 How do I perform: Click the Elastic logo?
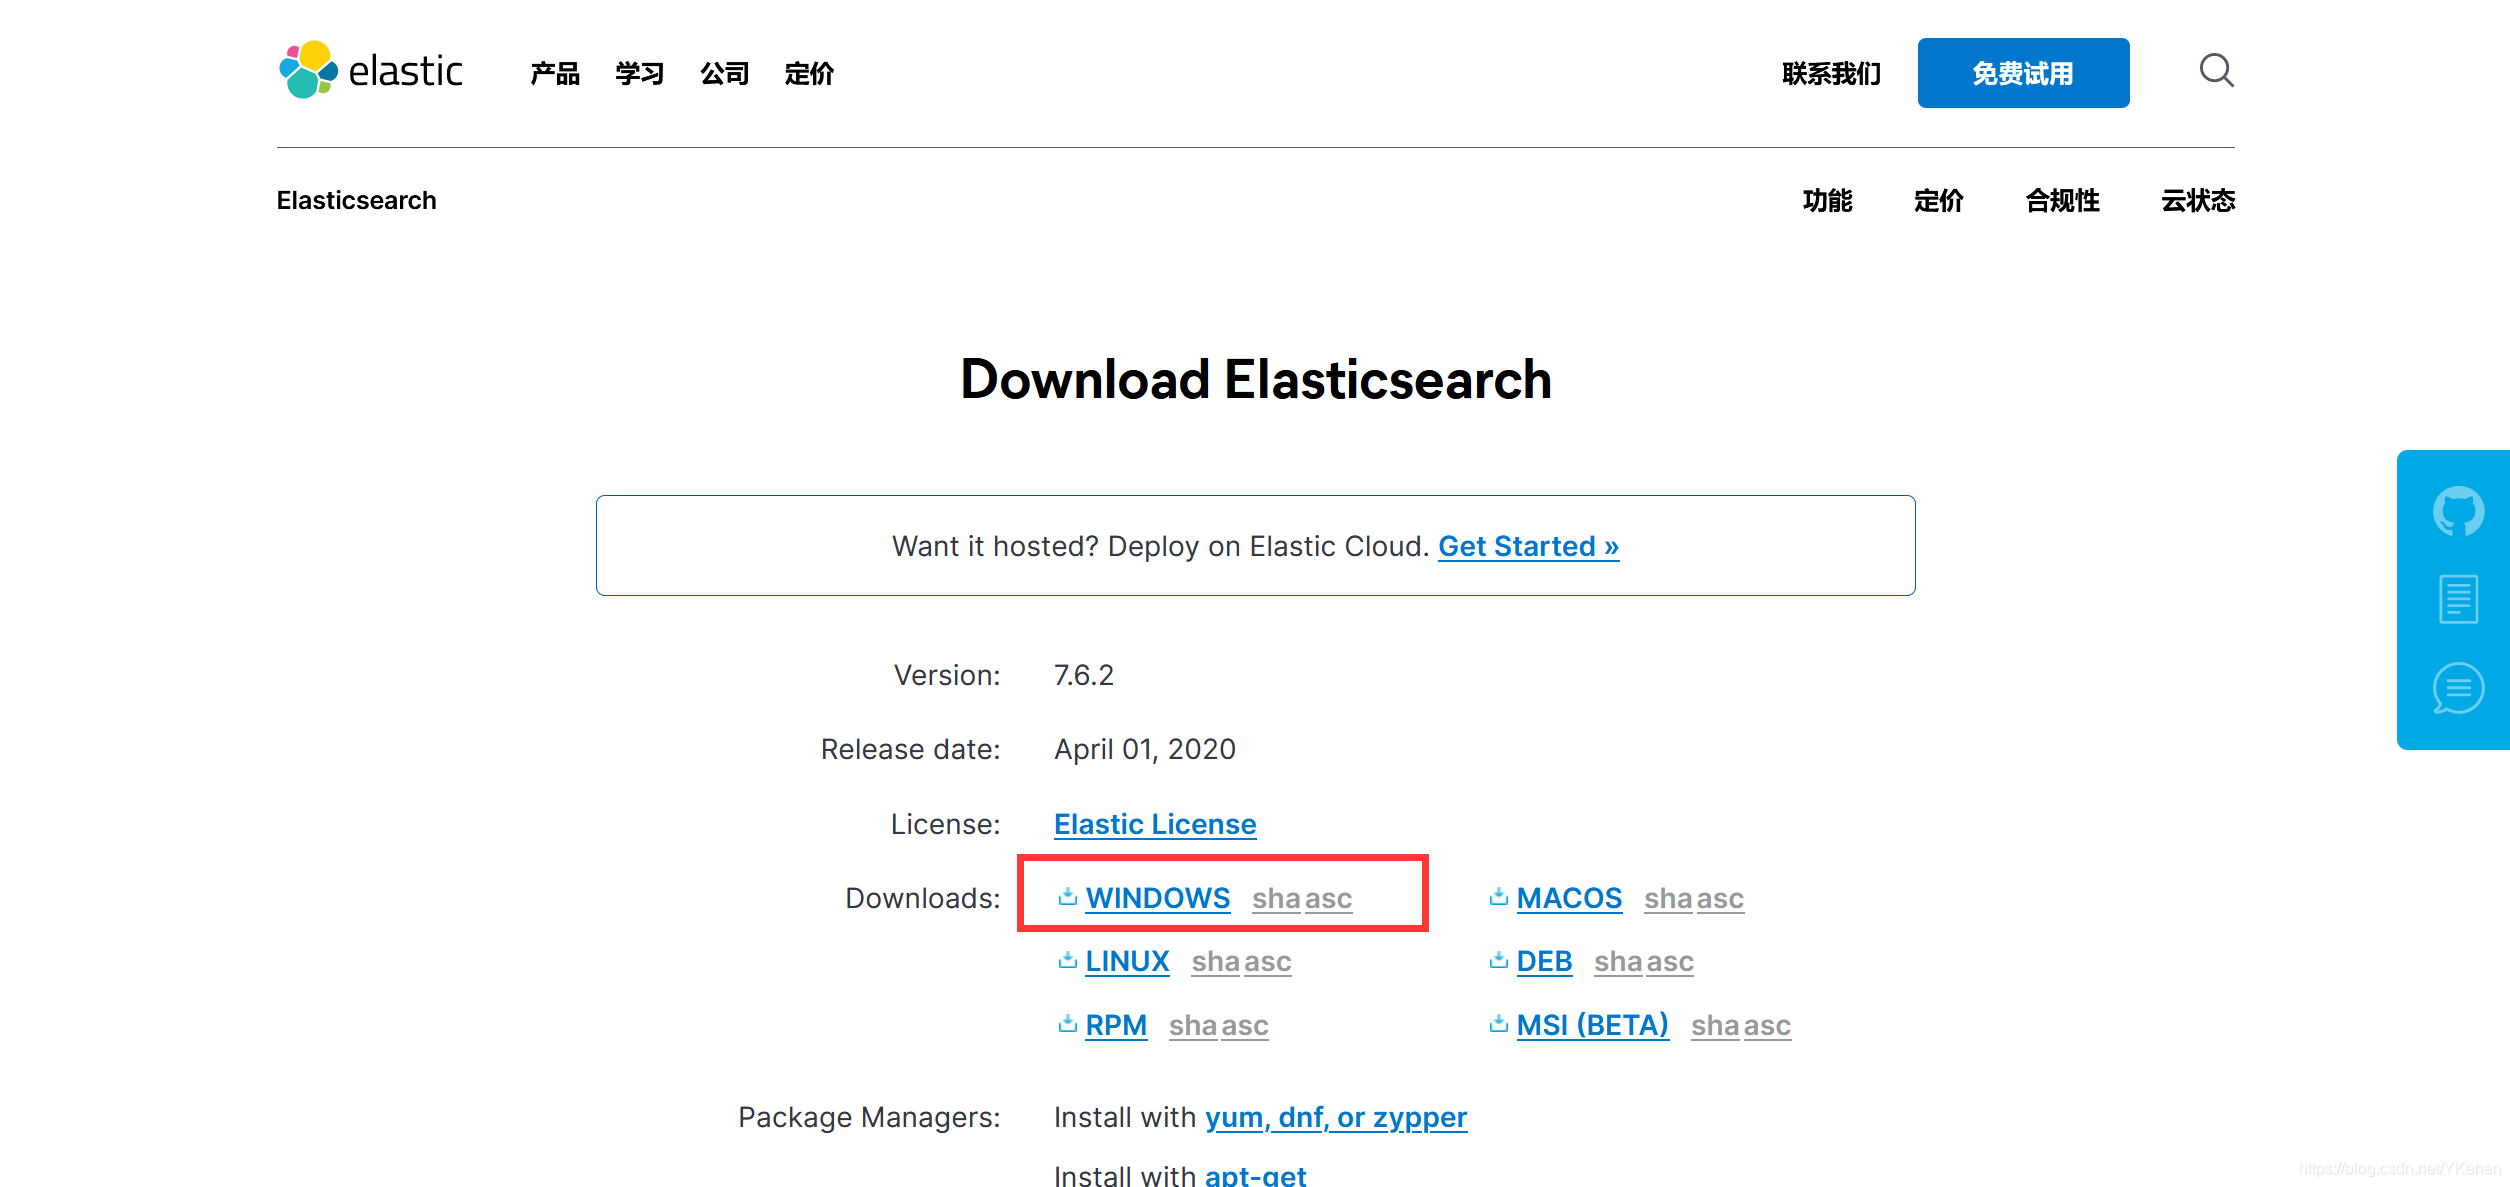click(371, 70)
